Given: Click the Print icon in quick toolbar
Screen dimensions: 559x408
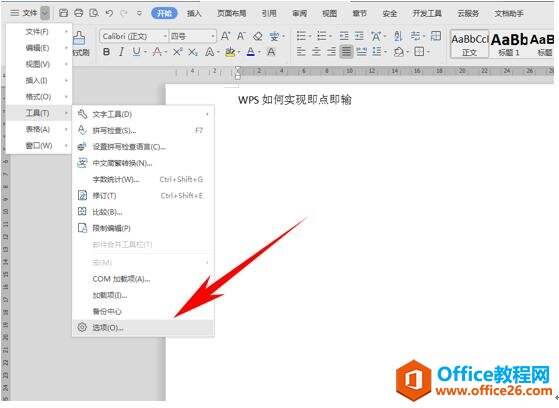Looking at the screenshot, I should (78, 13).
